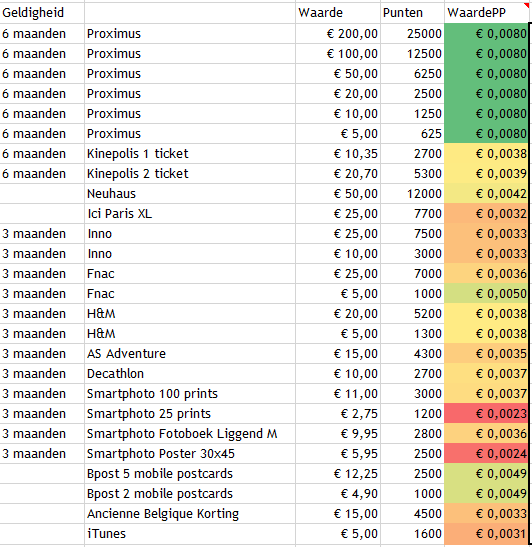Select the Kinepolis 1 ticket cell
Viewport: 532px width, 547px height.
(x=190, y=153)
